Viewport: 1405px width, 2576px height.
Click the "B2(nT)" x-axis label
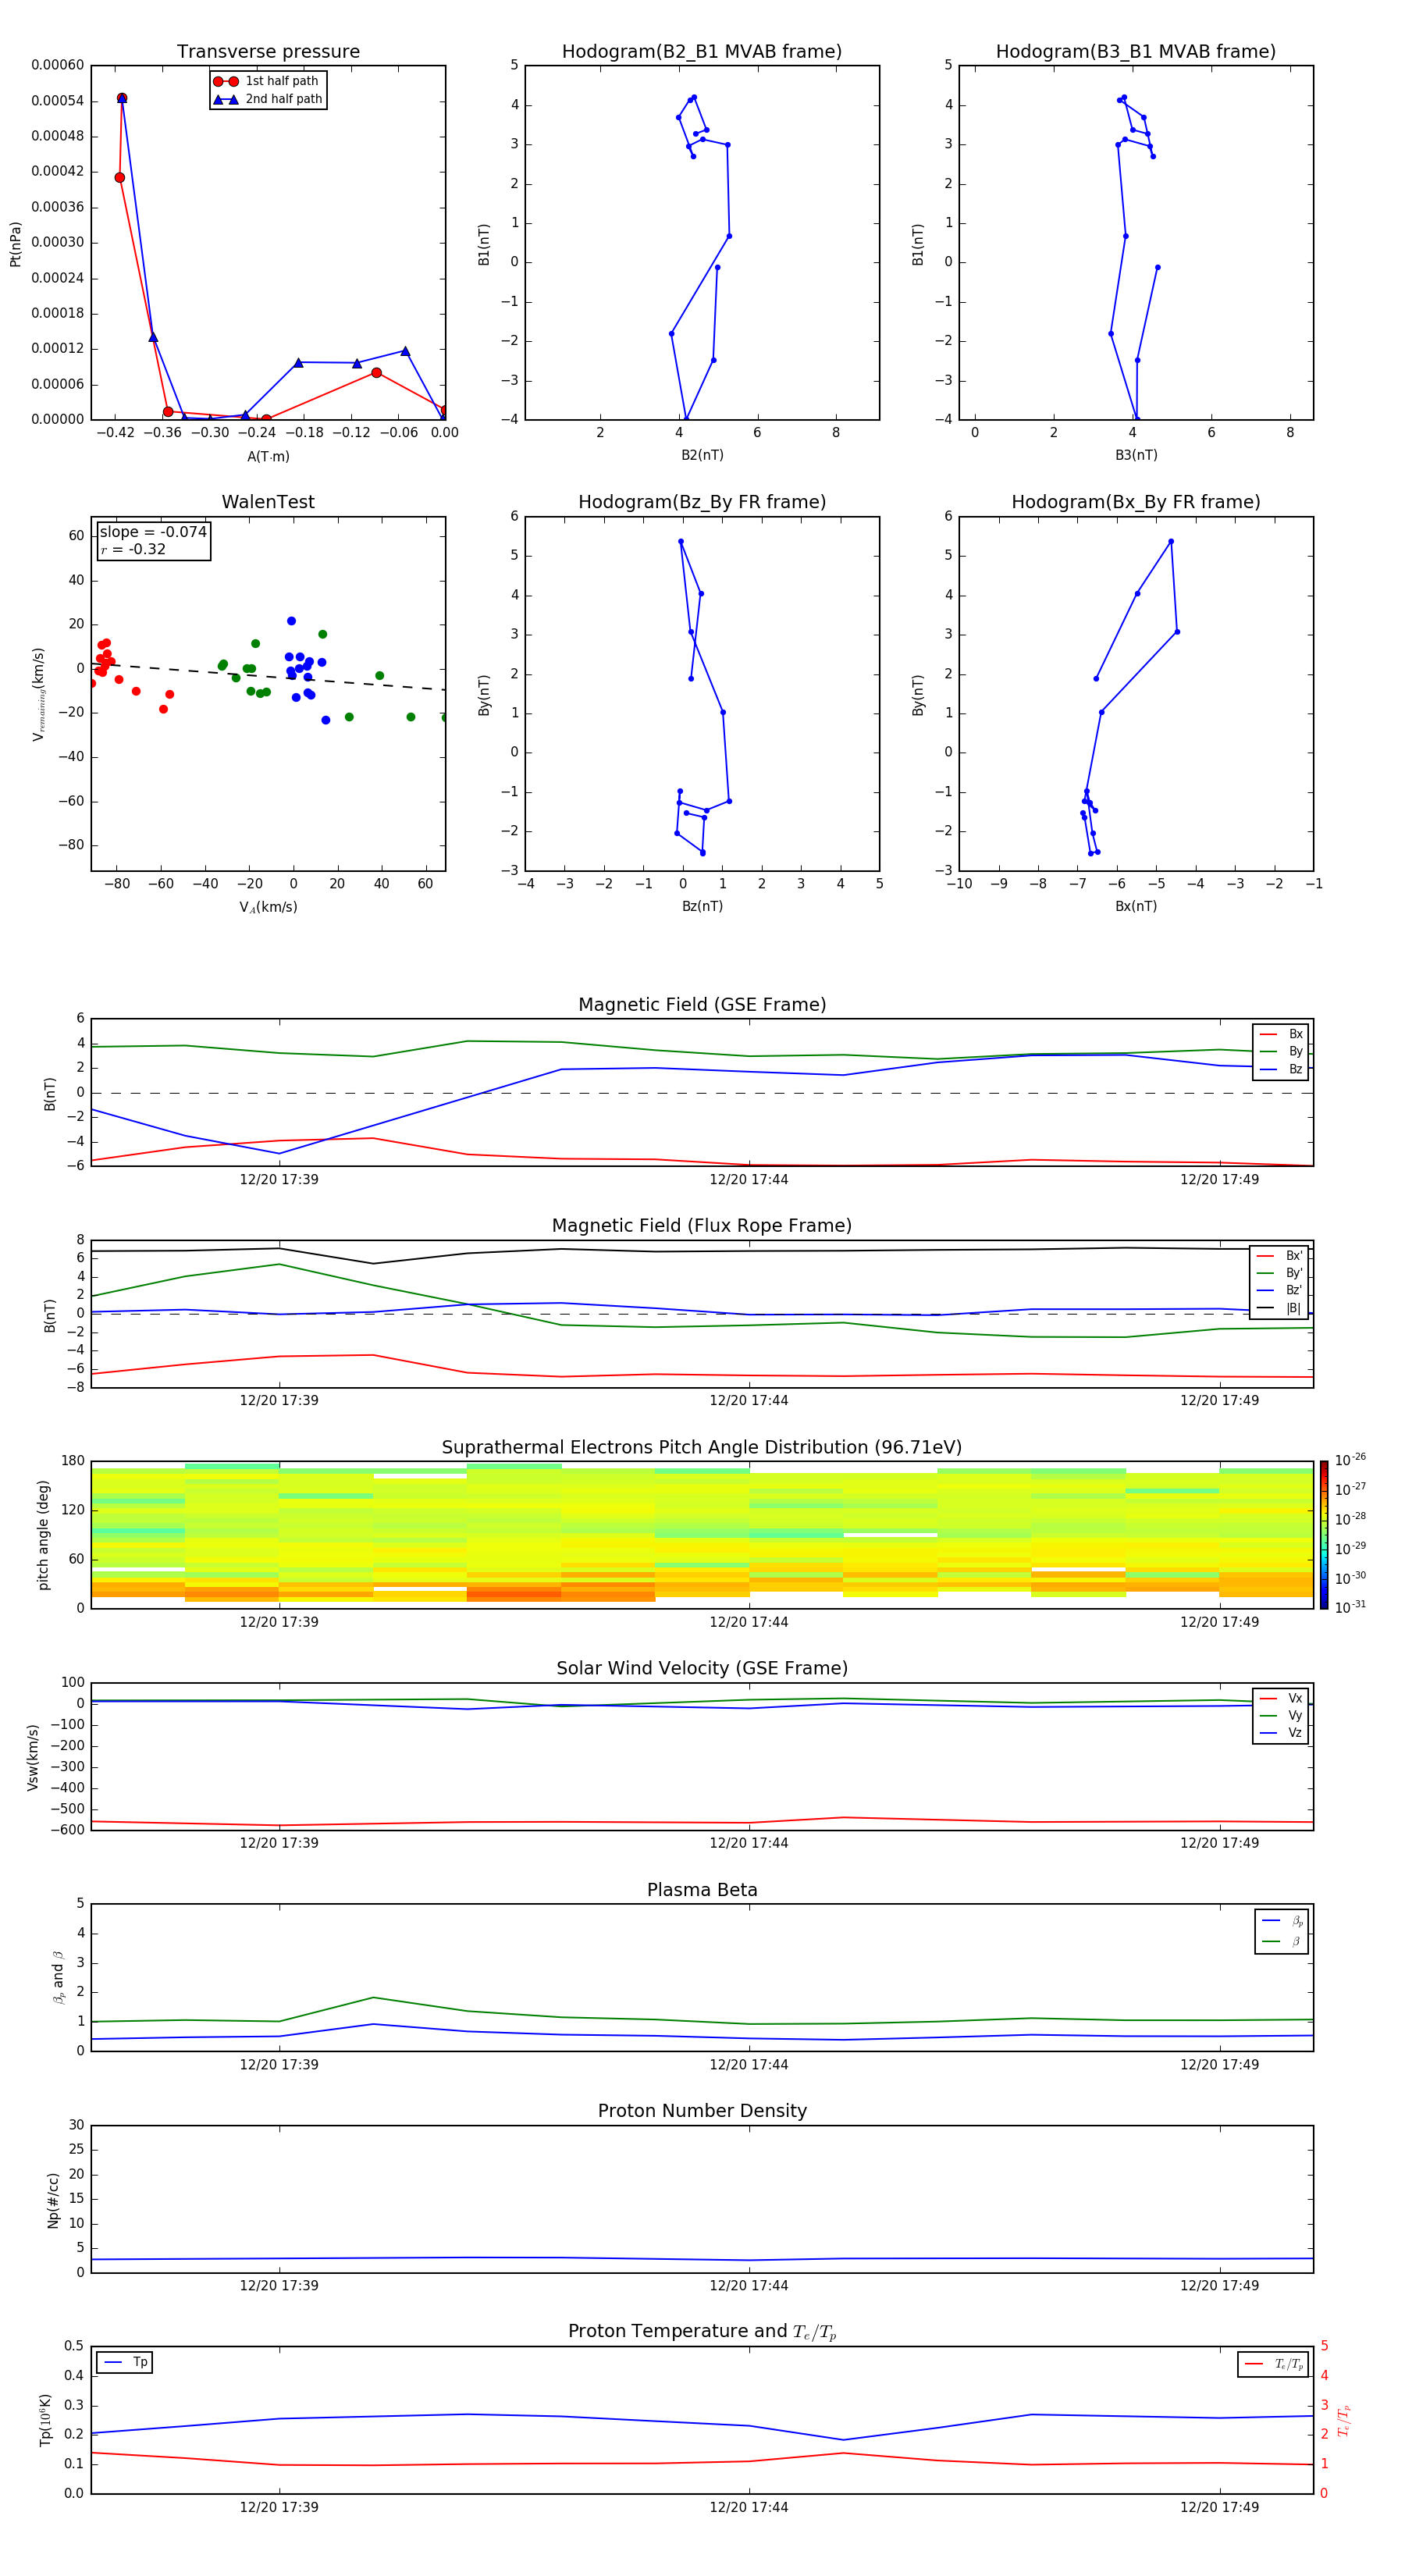702,455
